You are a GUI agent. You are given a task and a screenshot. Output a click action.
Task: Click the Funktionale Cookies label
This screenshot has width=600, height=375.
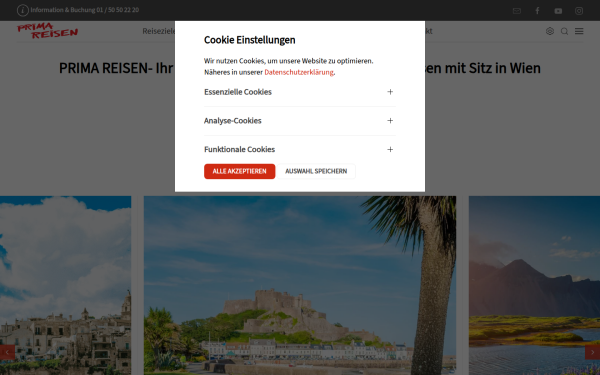[x=240, y=149]
